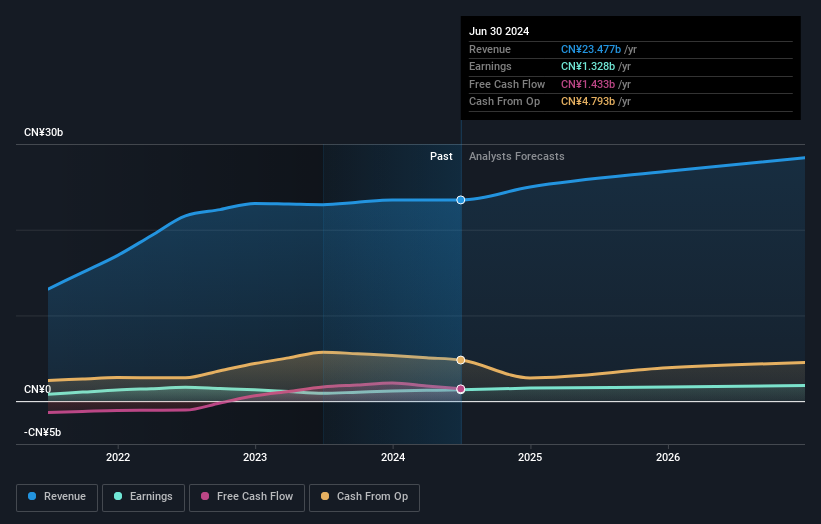Click the Earnings row label in tooltip
The height and width of the screenshot is (524, 821).
(490, 66)
